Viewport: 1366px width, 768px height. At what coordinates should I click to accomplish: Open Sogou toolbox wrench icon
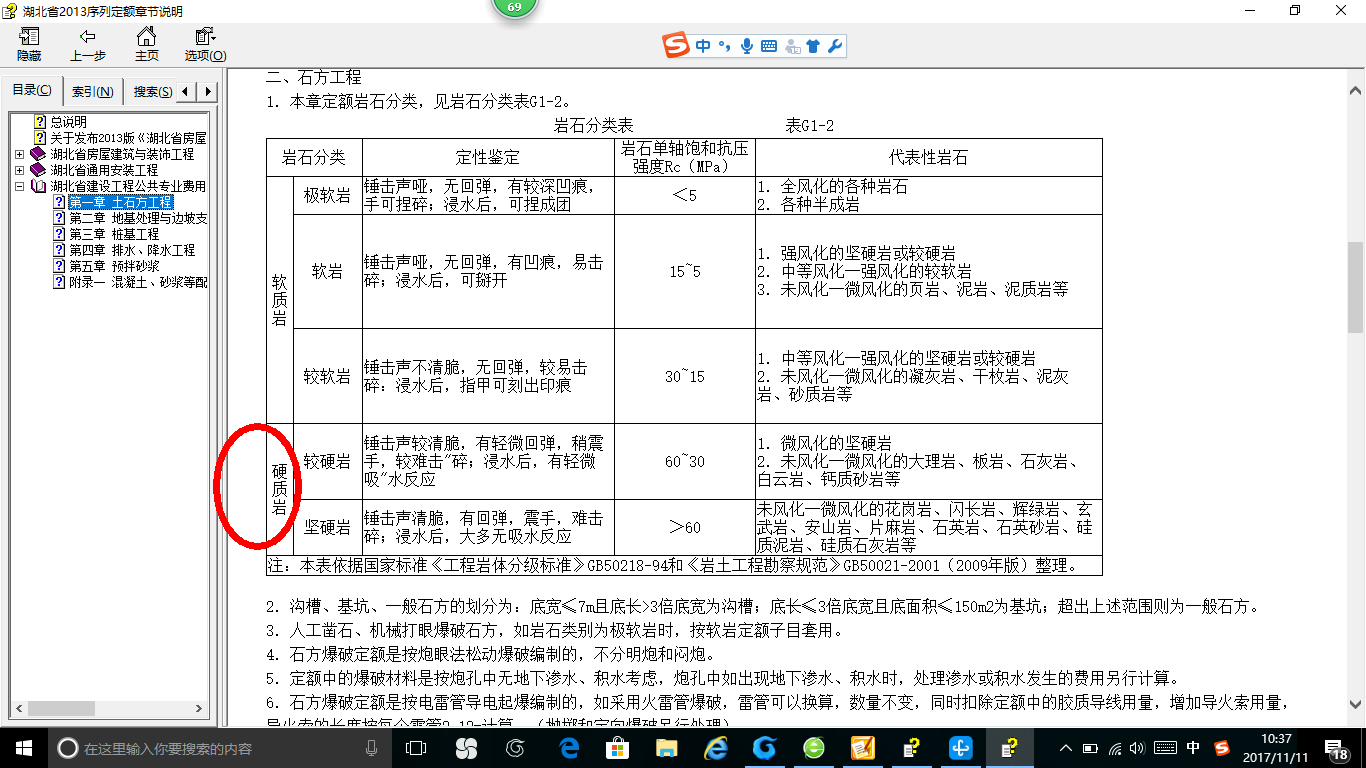coord(834,45)
